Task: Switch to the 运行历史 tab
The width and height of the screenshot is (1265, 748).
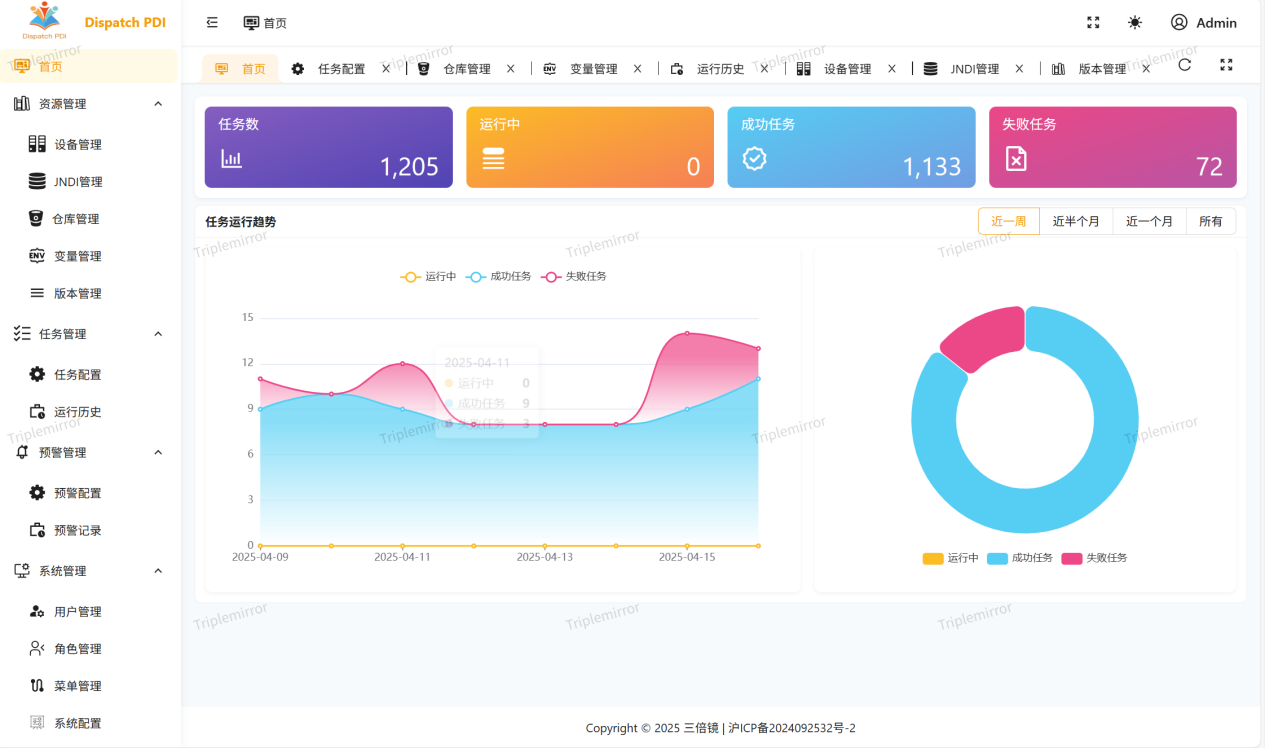Action: tap(720, 69)
